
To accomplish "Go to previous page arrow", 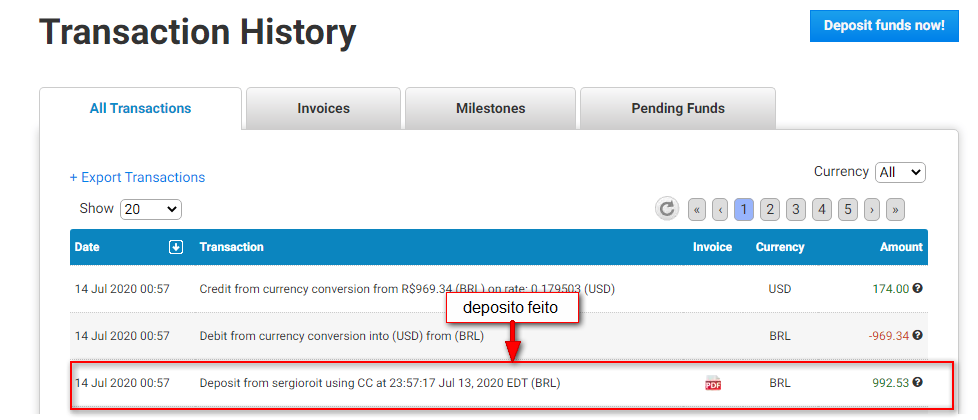I will 720,209.
